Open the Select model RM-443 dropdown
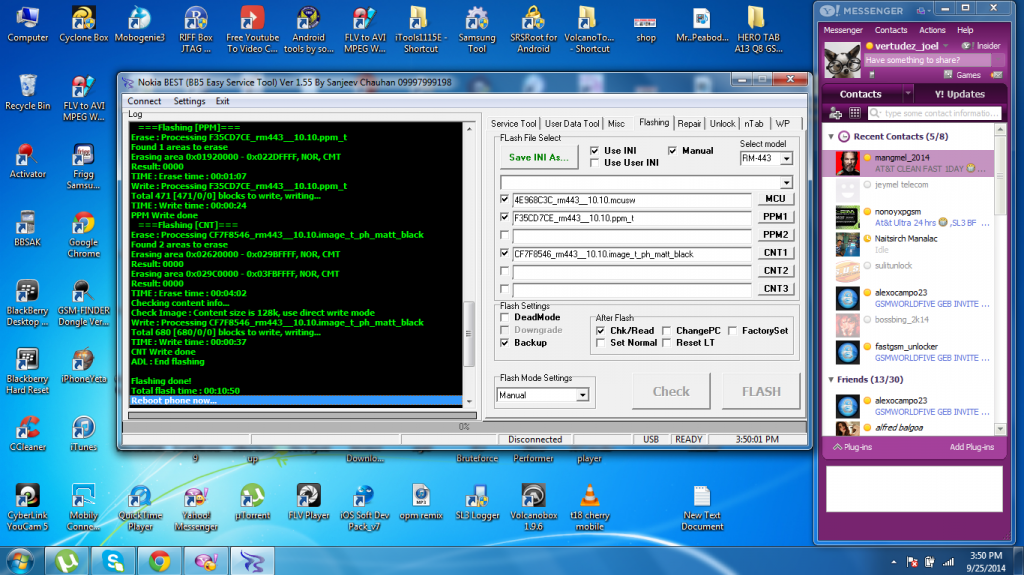The width and height of the screenshot is (1024, 575). pyautogui.click(x=785, y=159)
